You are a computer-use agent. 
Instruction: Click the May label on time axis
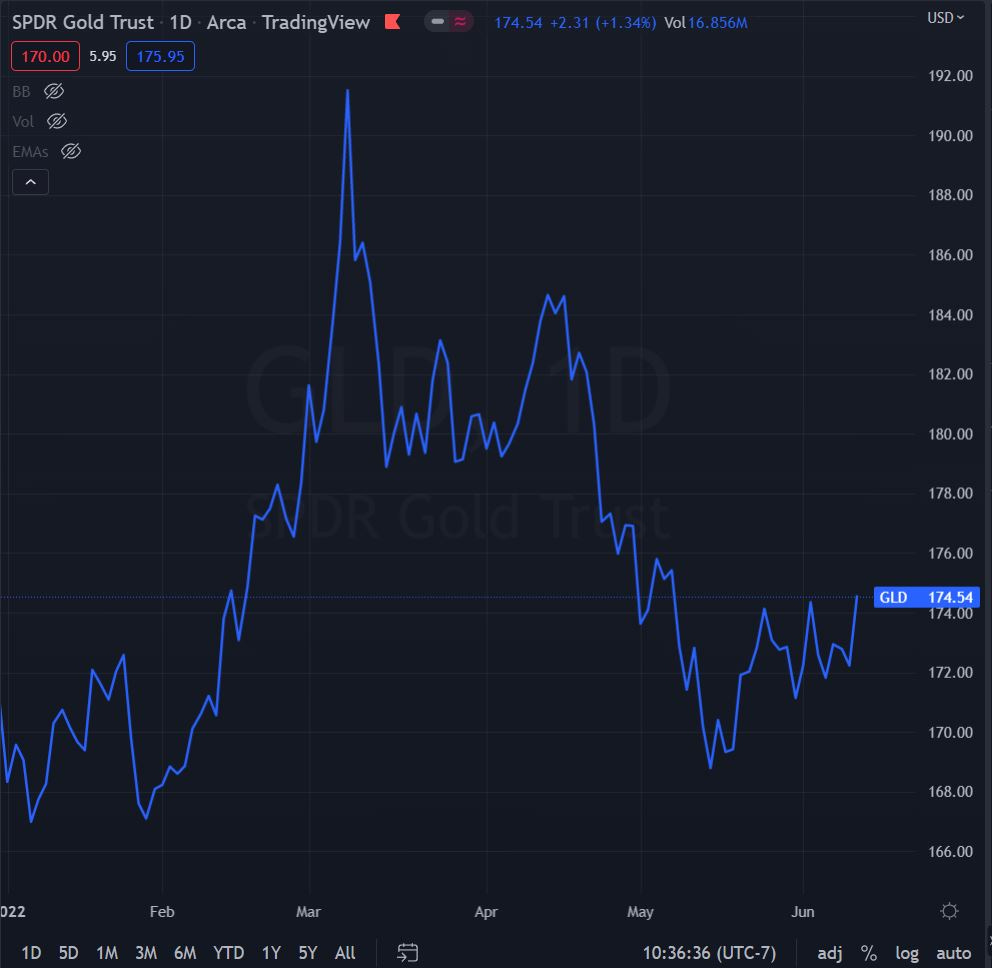tap(640, 912)
